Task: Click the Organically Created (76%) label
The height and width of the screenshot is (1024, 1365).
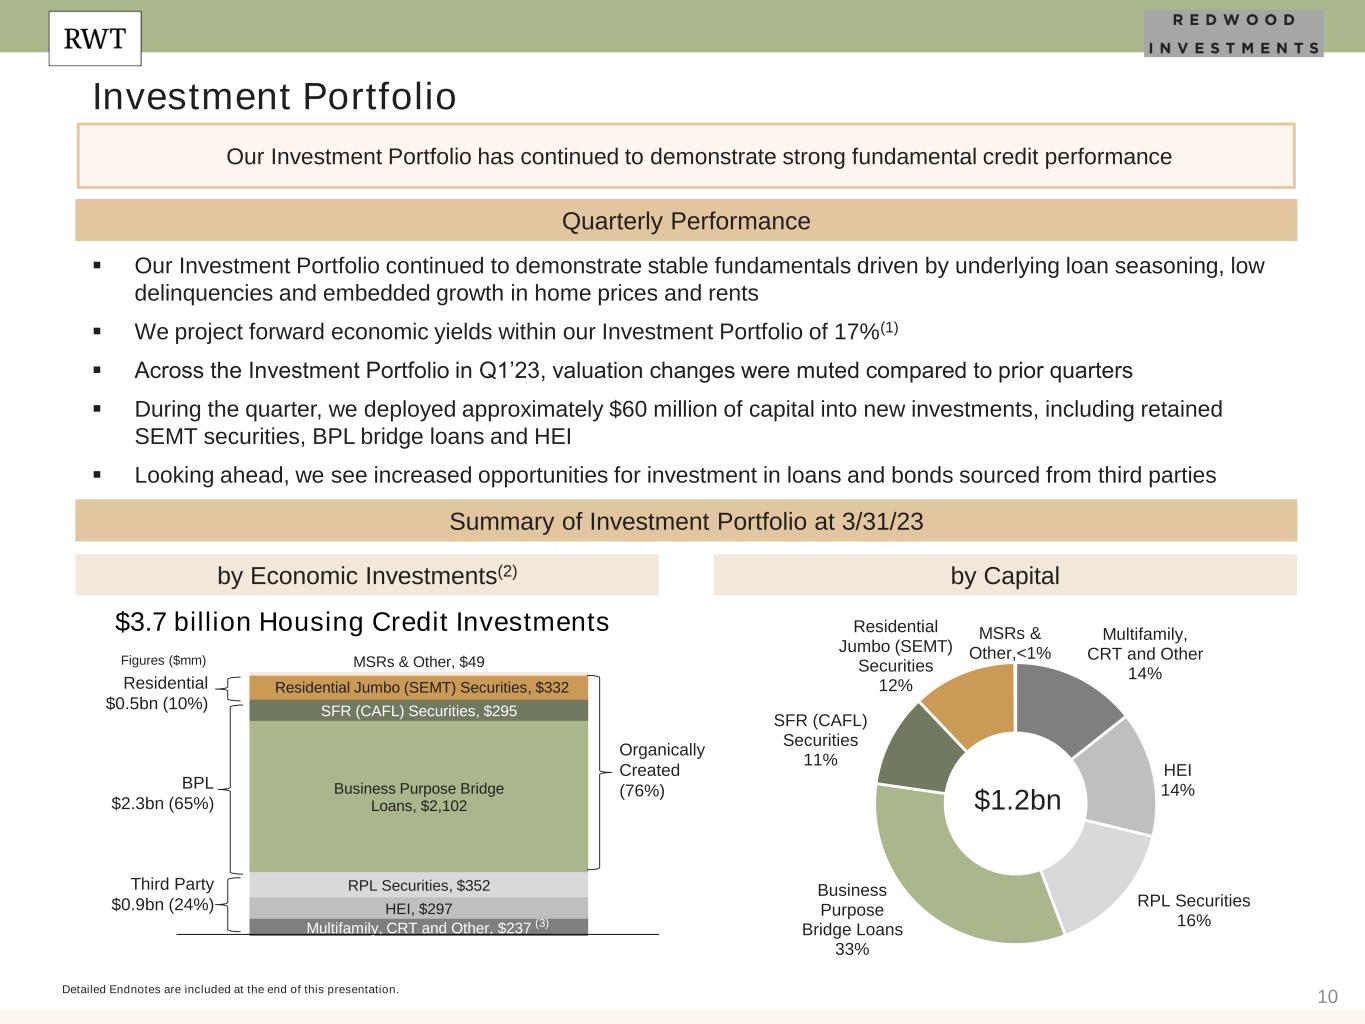Action: pyautogui.click(x=661, y=770)
